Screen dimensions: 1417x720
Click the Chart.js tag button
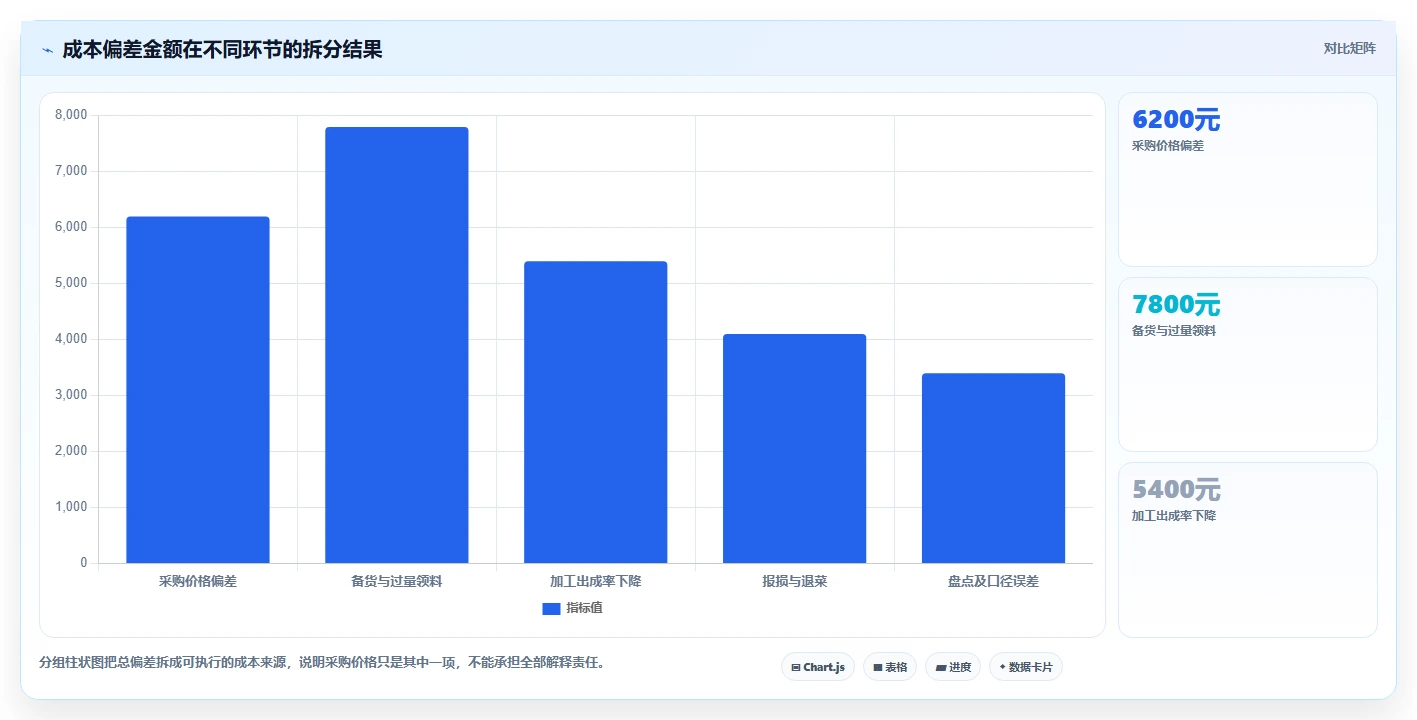point(818,667)
